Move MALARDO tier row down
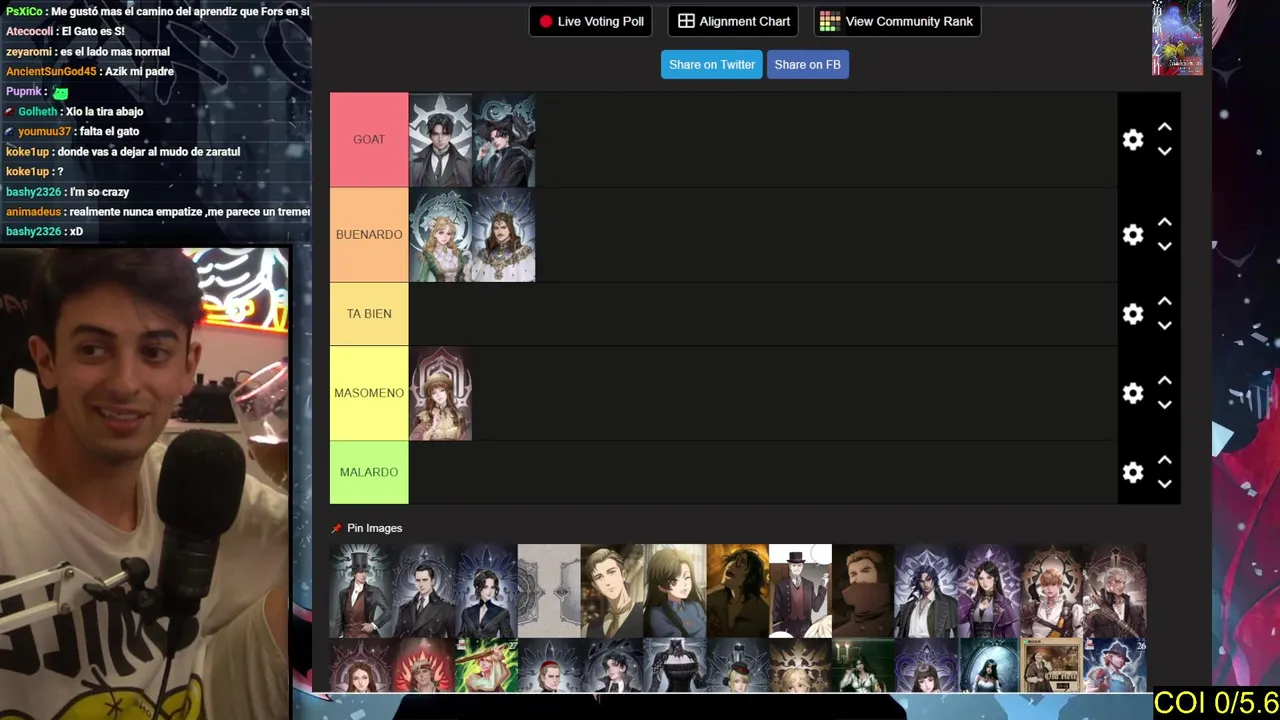This screenshot has height=720, width=1280. 1164,484
